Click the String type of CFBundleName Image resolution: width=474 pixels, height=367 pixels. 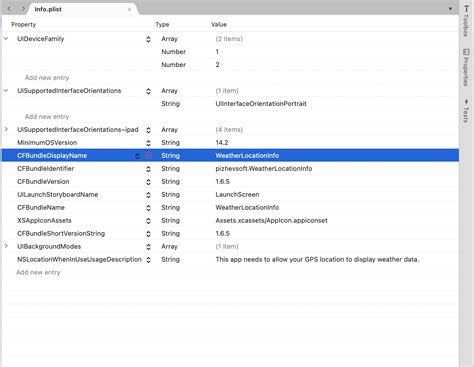(170, 207)
